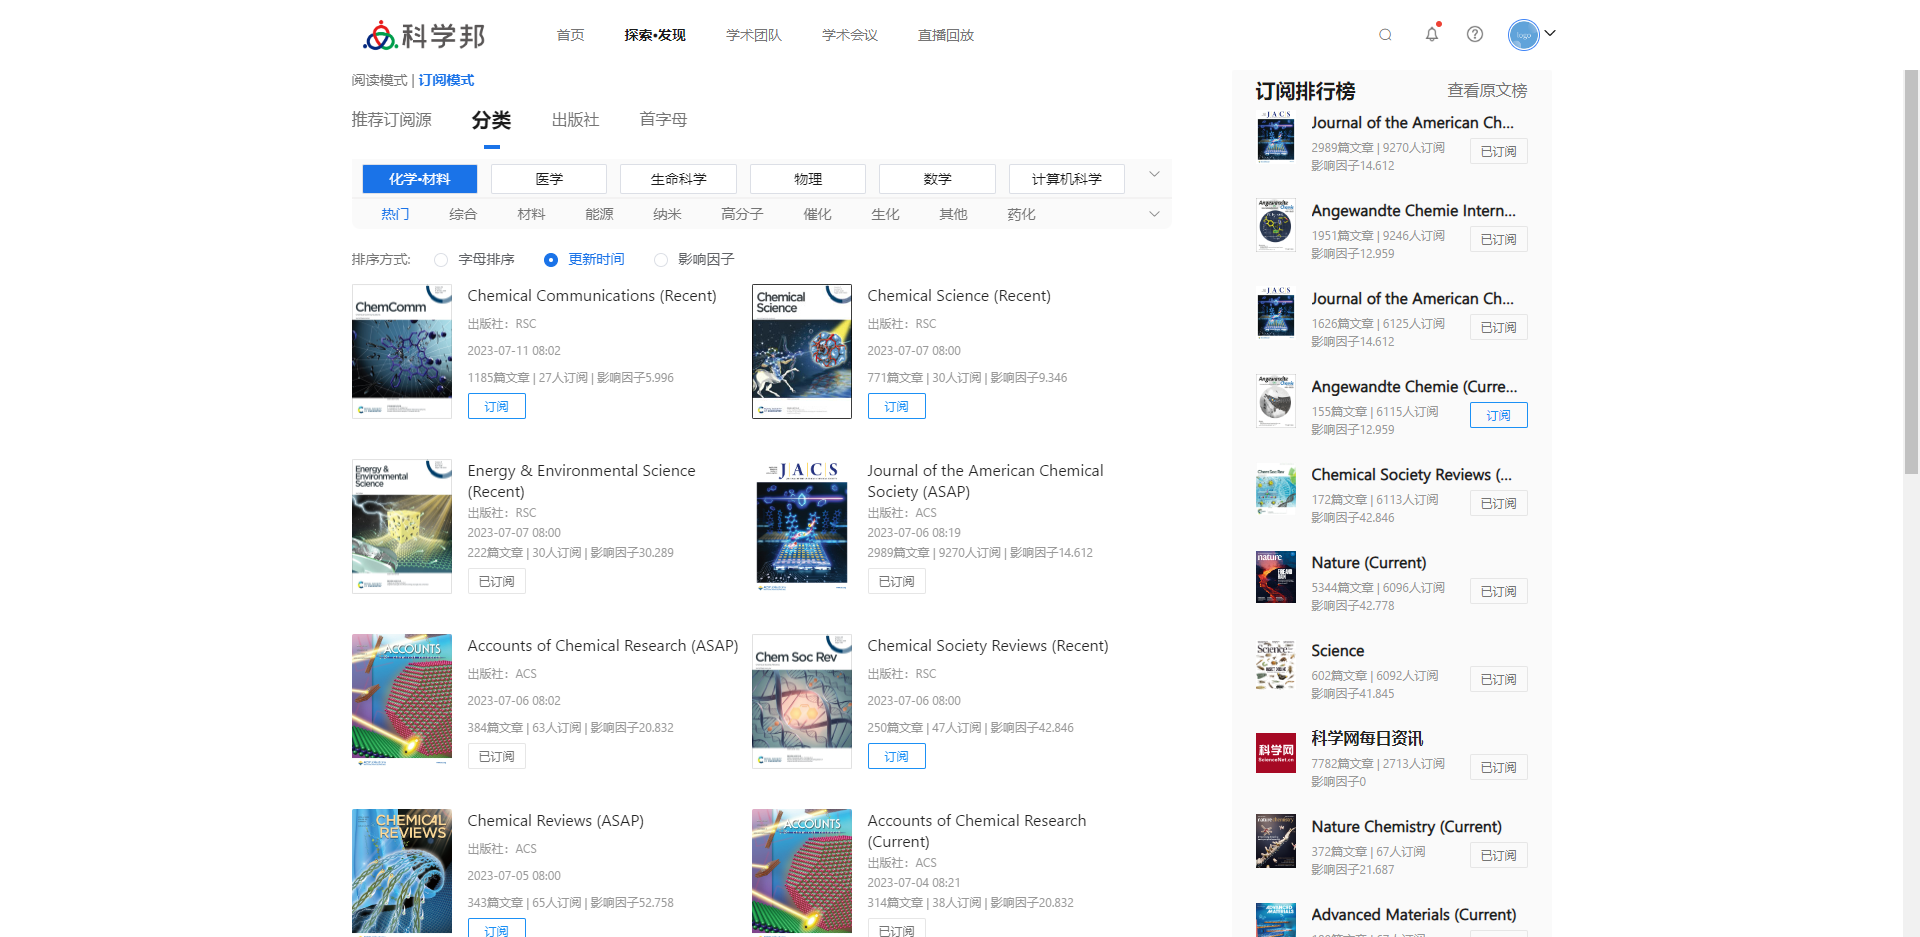
Task: Select 更新时间 sort option
Action: [x=551, y=260]
